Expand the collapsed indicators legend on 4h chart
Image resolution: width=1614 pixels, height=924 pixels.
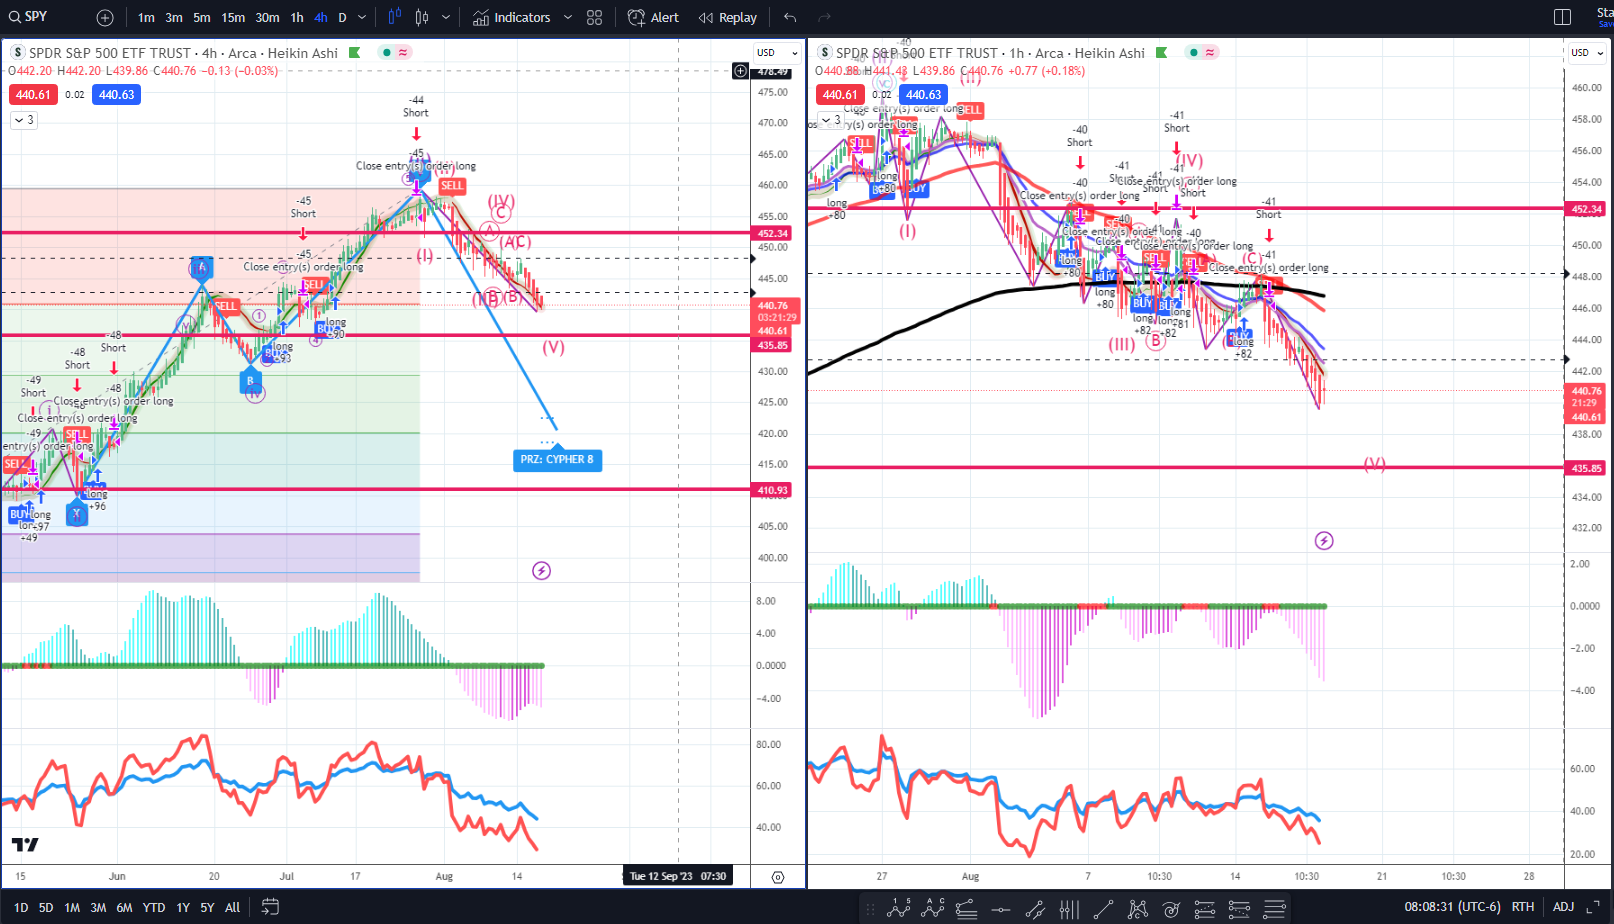click(23, 120)
